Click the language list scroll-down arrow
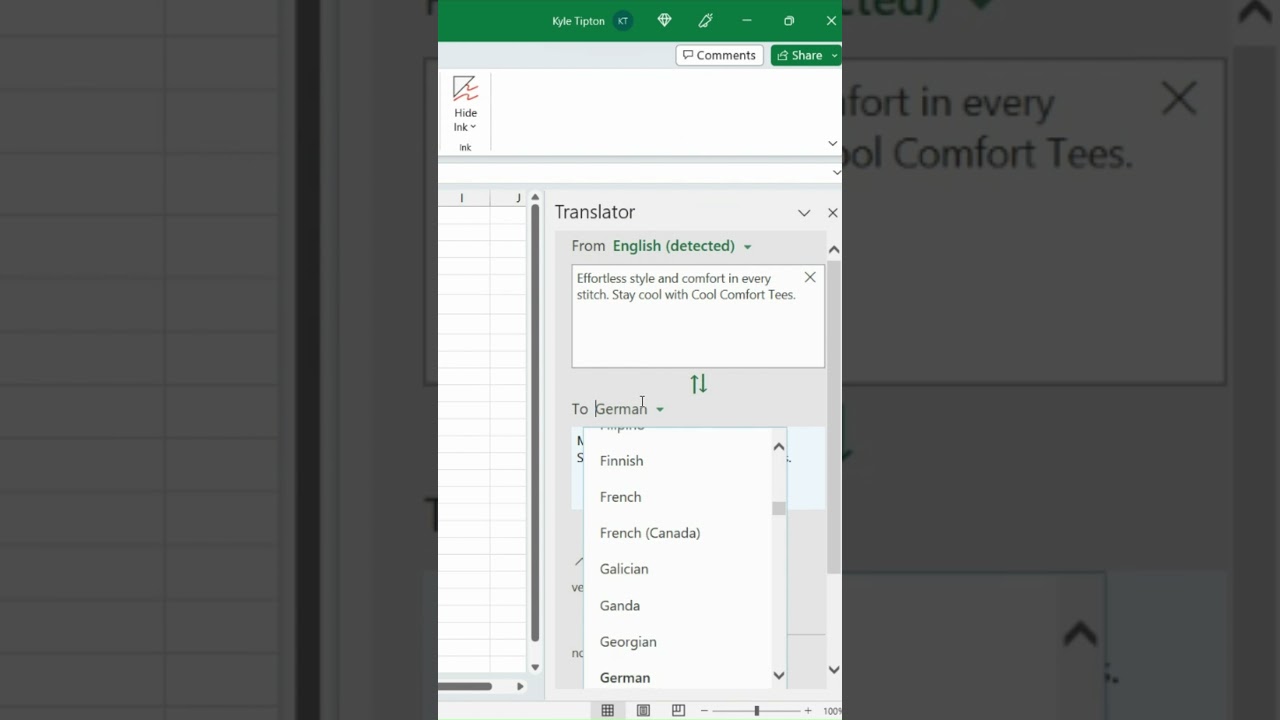Image resolution: width=1280 pixels, height=720 pixels. click(779, 677)
